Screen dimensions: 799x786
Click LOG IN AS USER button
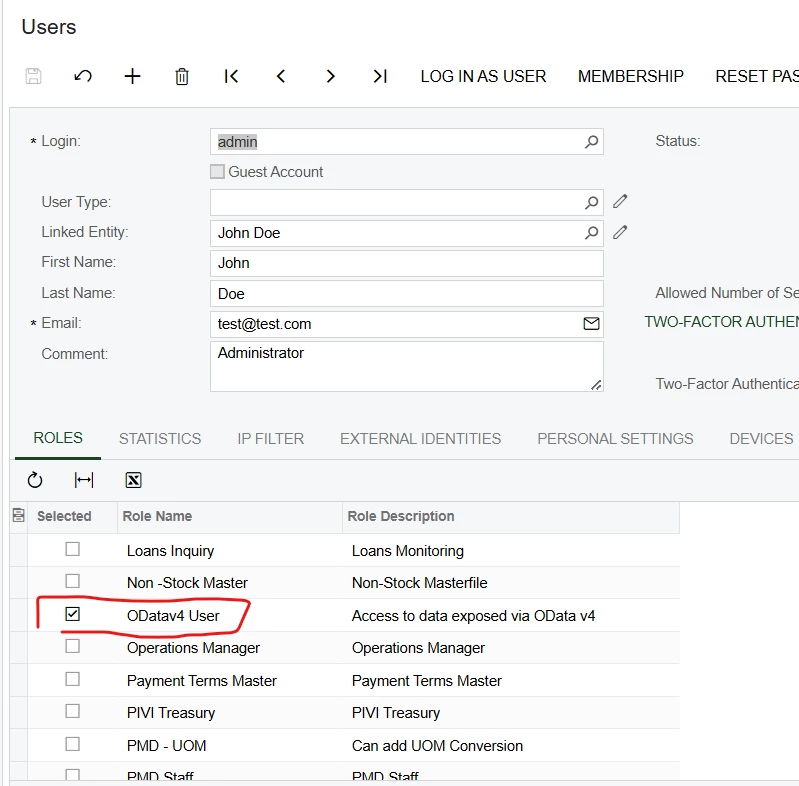pyautogui.click(x=483, y=76)
